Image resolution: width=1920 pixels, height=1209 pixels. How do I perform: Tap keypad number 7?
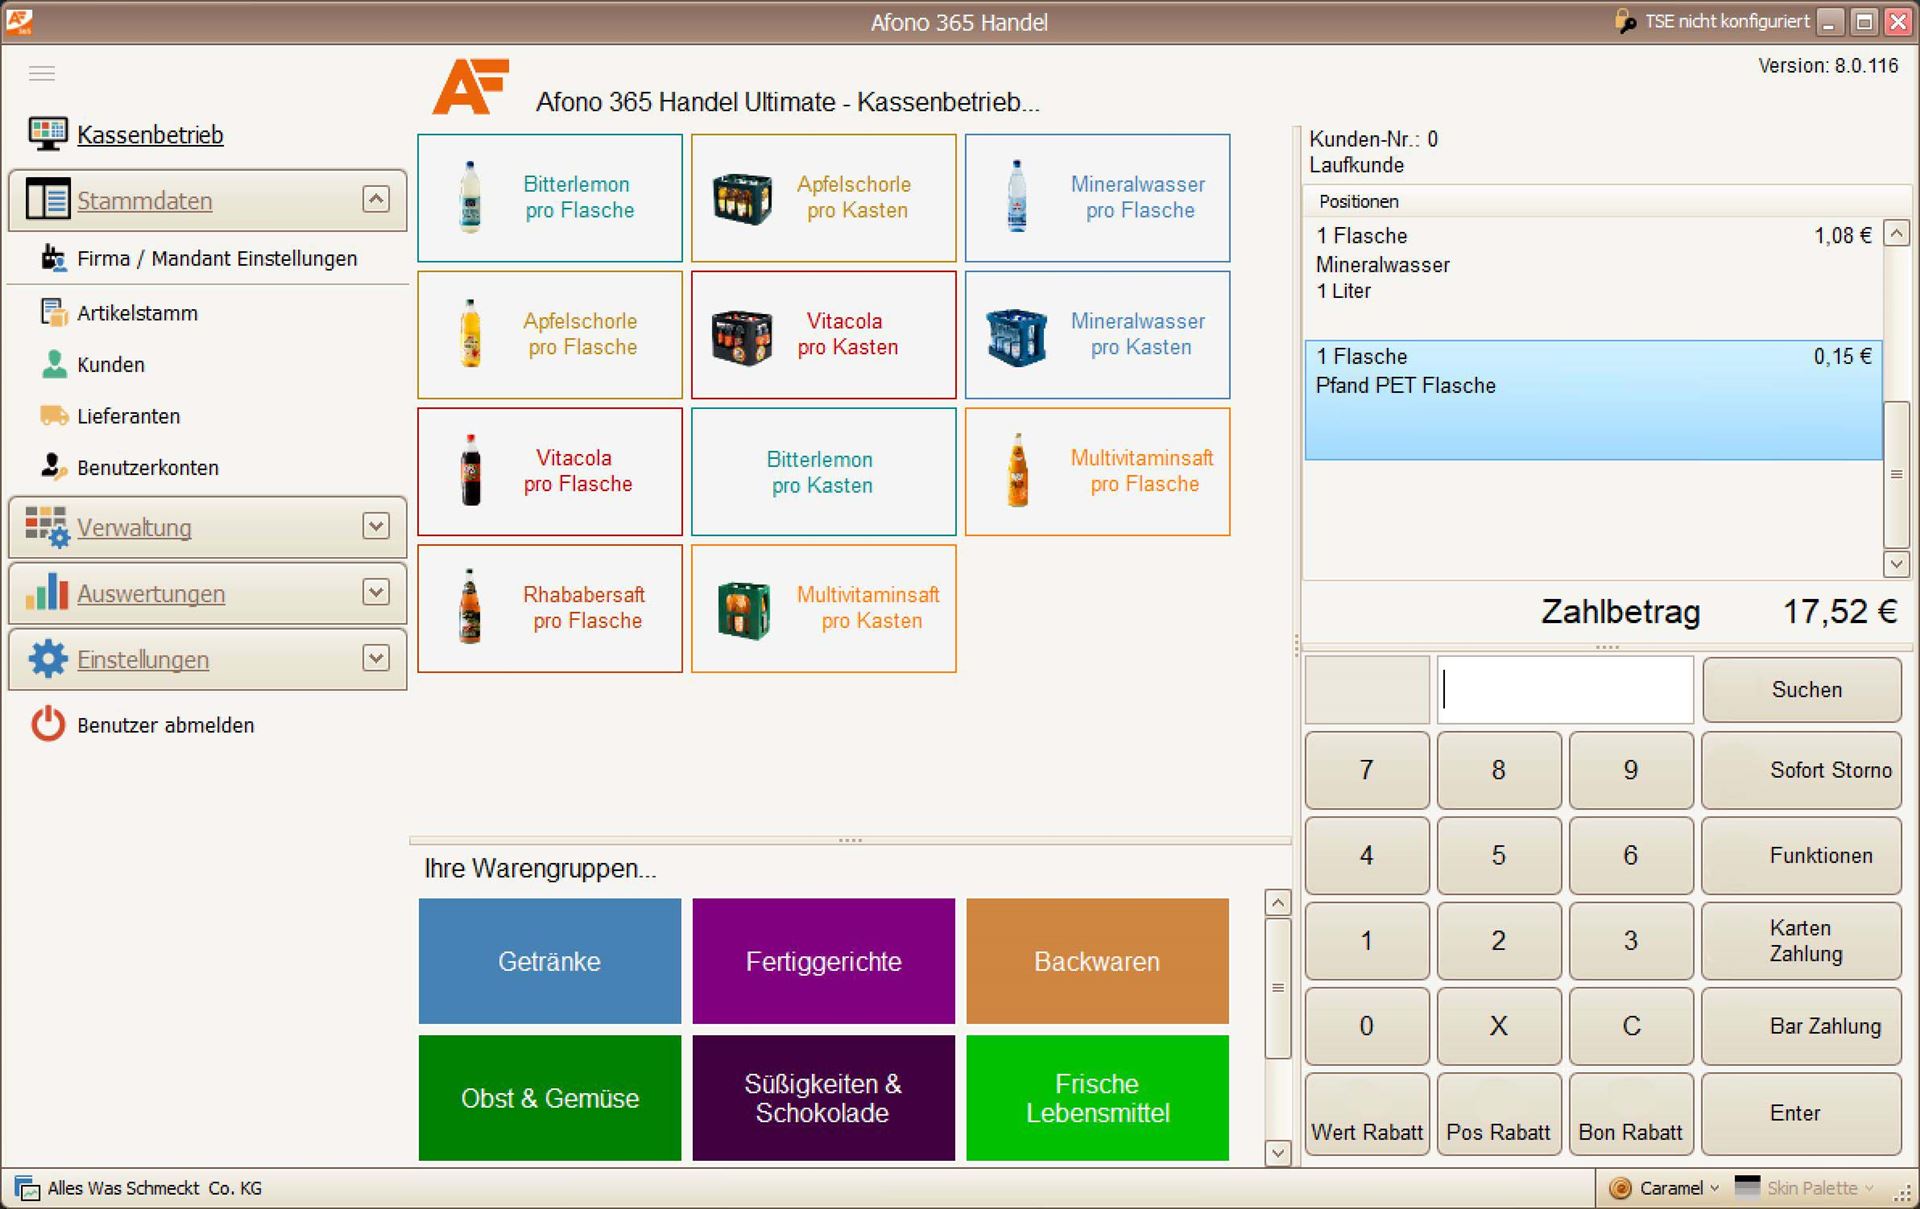(x=1366, y=770)
